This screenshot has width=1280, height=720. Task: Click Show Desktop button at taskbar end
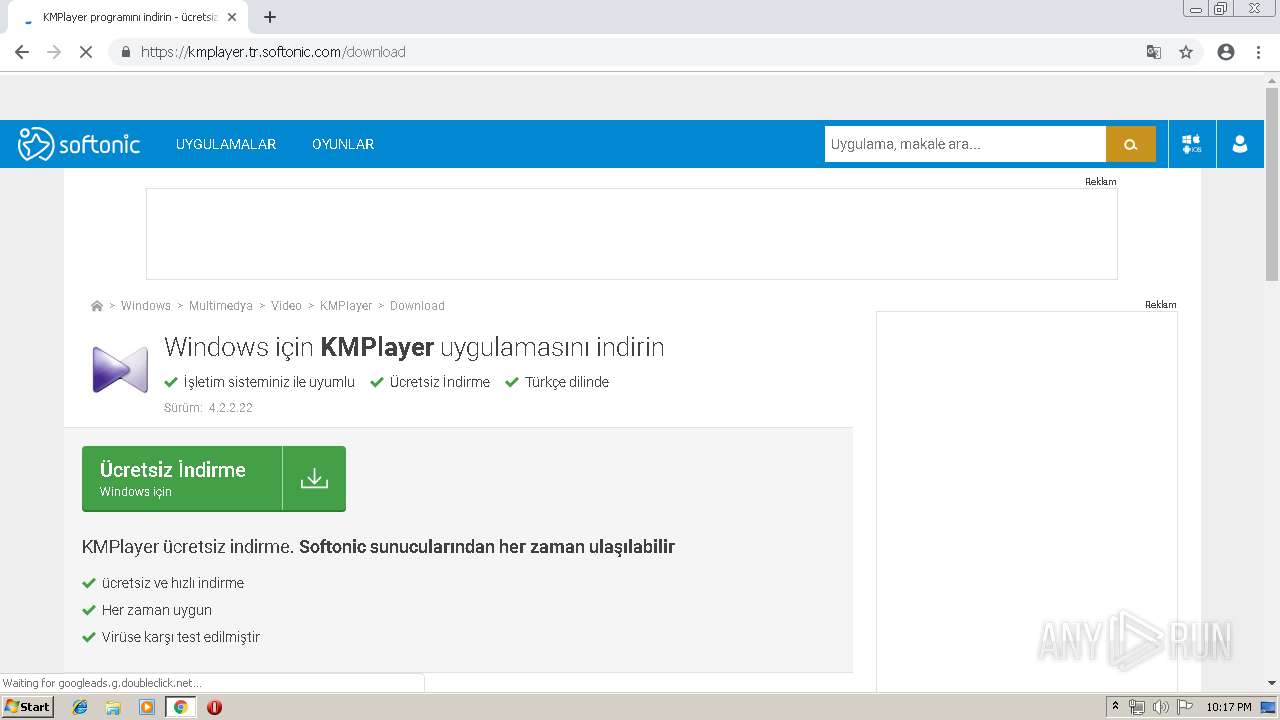coord(1268,707)
